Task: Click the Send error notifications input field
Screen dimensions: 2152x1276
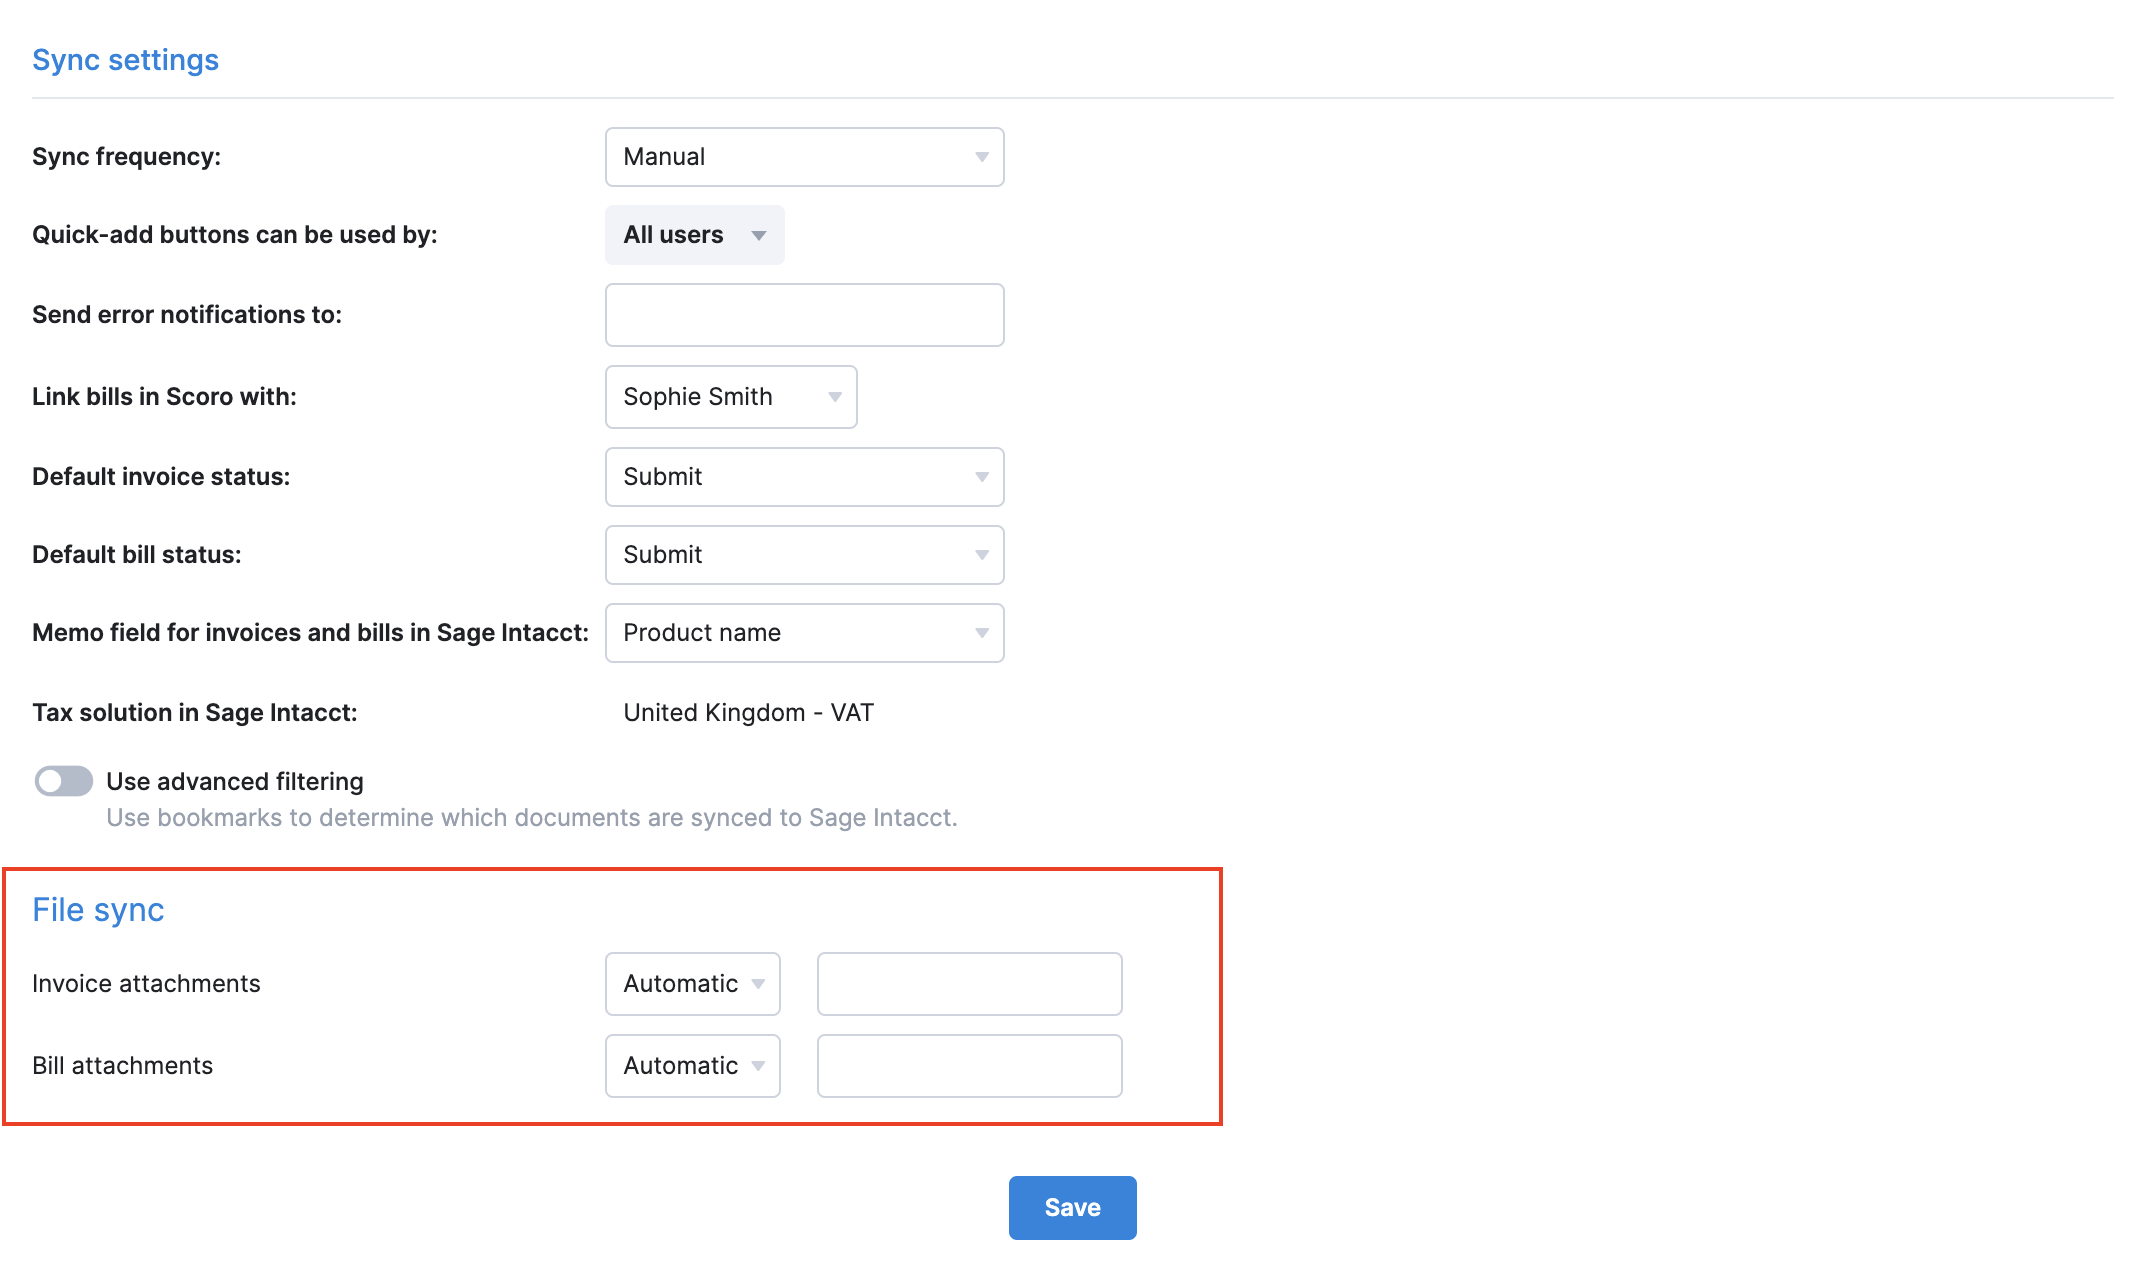Action: click(803, 314)
